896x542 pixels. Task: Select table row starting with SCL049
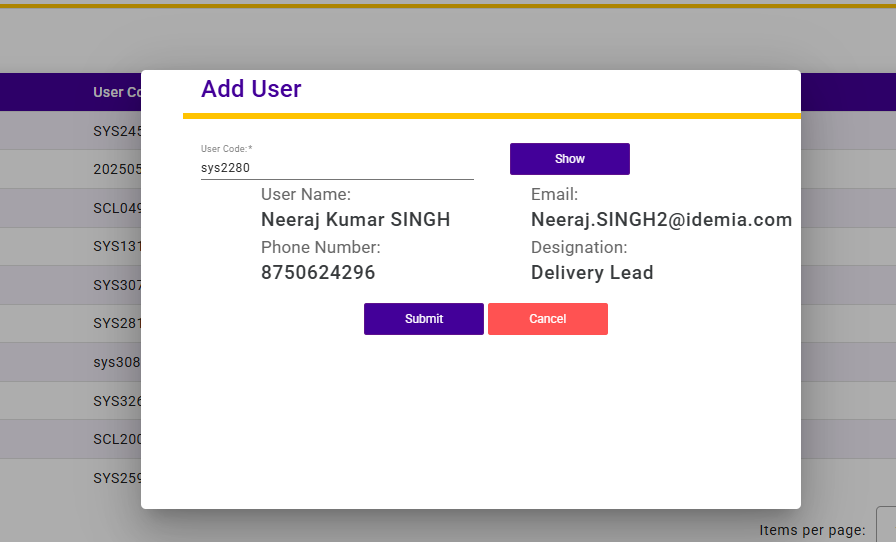click(x=117, y=209)
